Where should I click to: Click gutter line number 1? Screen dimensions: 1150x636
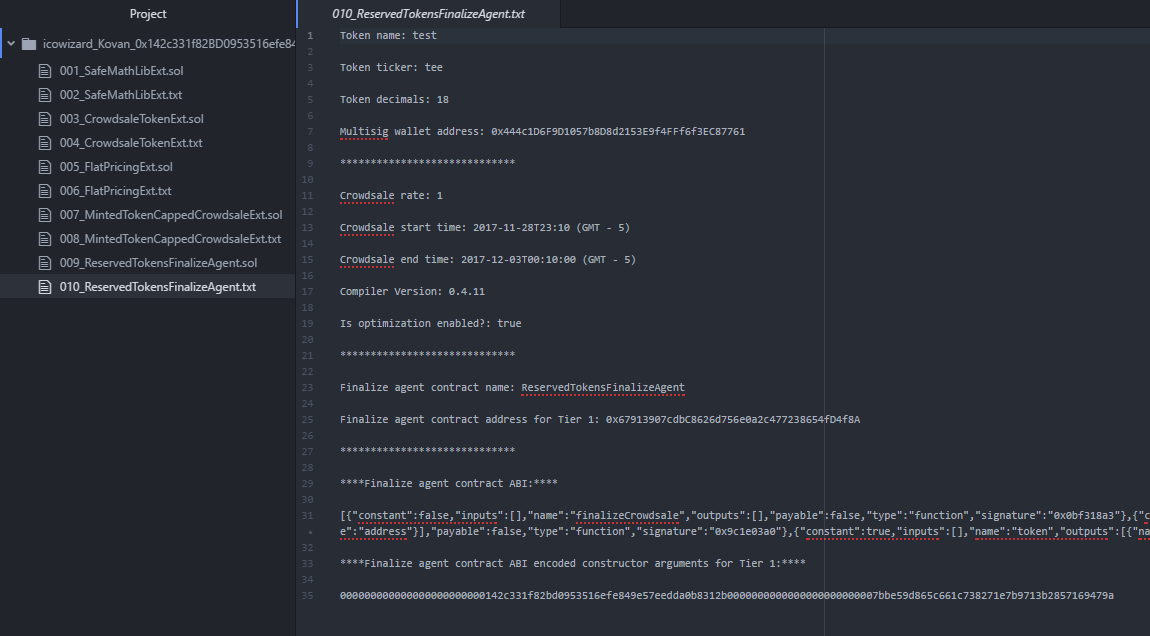310,36
